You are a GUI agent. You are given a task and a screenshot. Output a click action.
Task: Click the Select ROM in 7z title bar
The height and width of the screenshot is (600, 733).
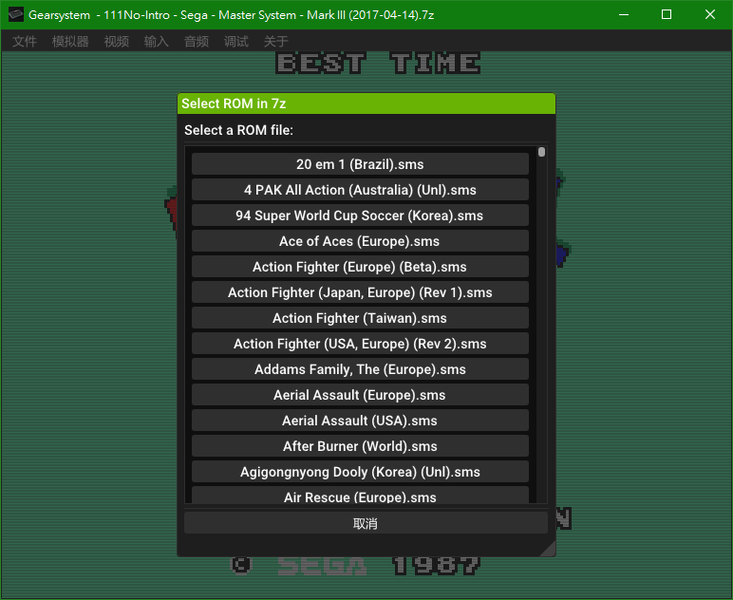click(366, 103)
